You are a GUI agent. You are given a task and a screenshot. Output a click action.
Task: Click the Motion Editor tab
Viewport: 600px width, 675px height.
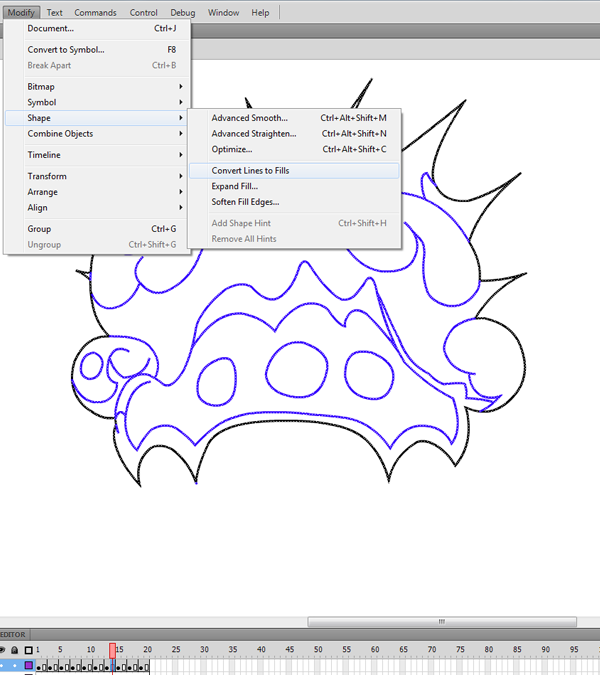[x=13, y=635]
